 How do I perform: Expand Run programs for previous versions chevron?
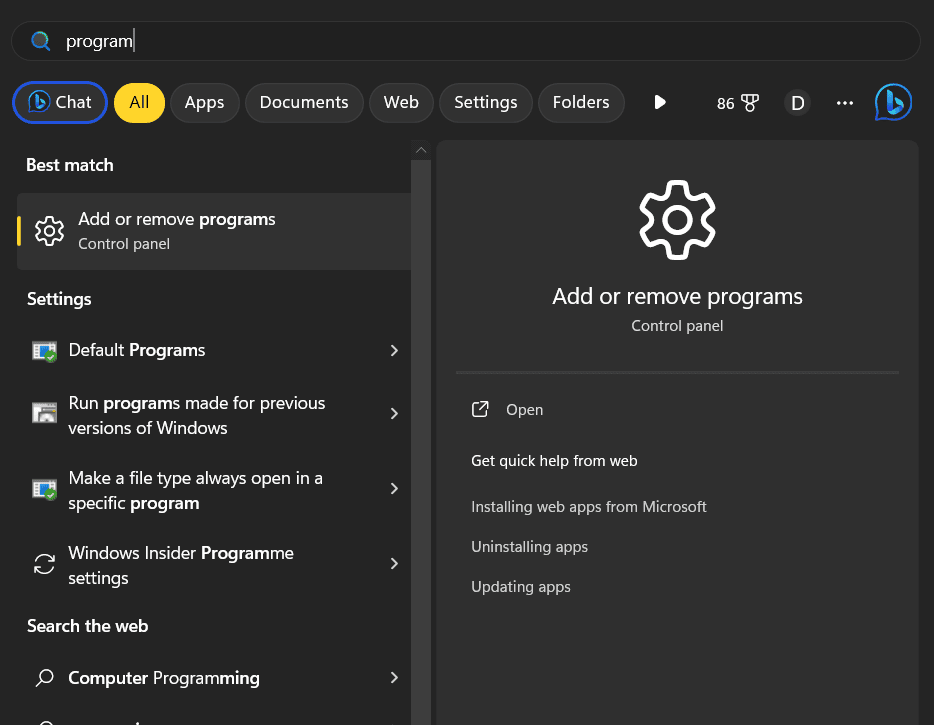coord(394,414)
